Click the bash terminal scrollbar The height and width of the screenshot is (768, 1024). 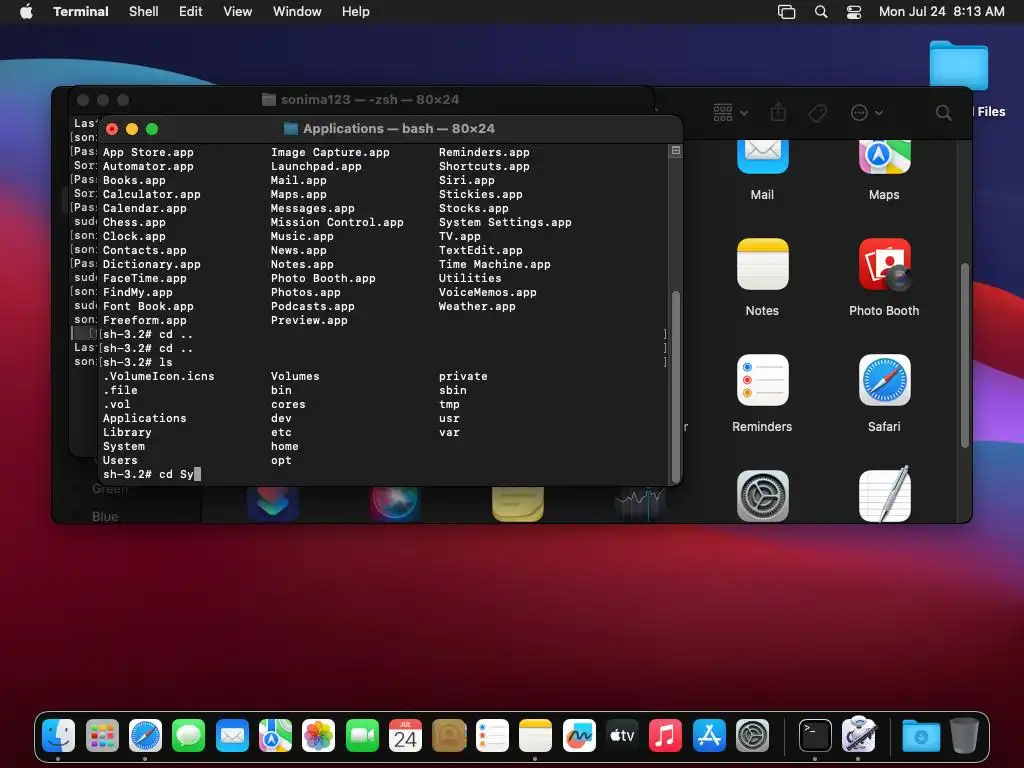[x=676, y=385]
